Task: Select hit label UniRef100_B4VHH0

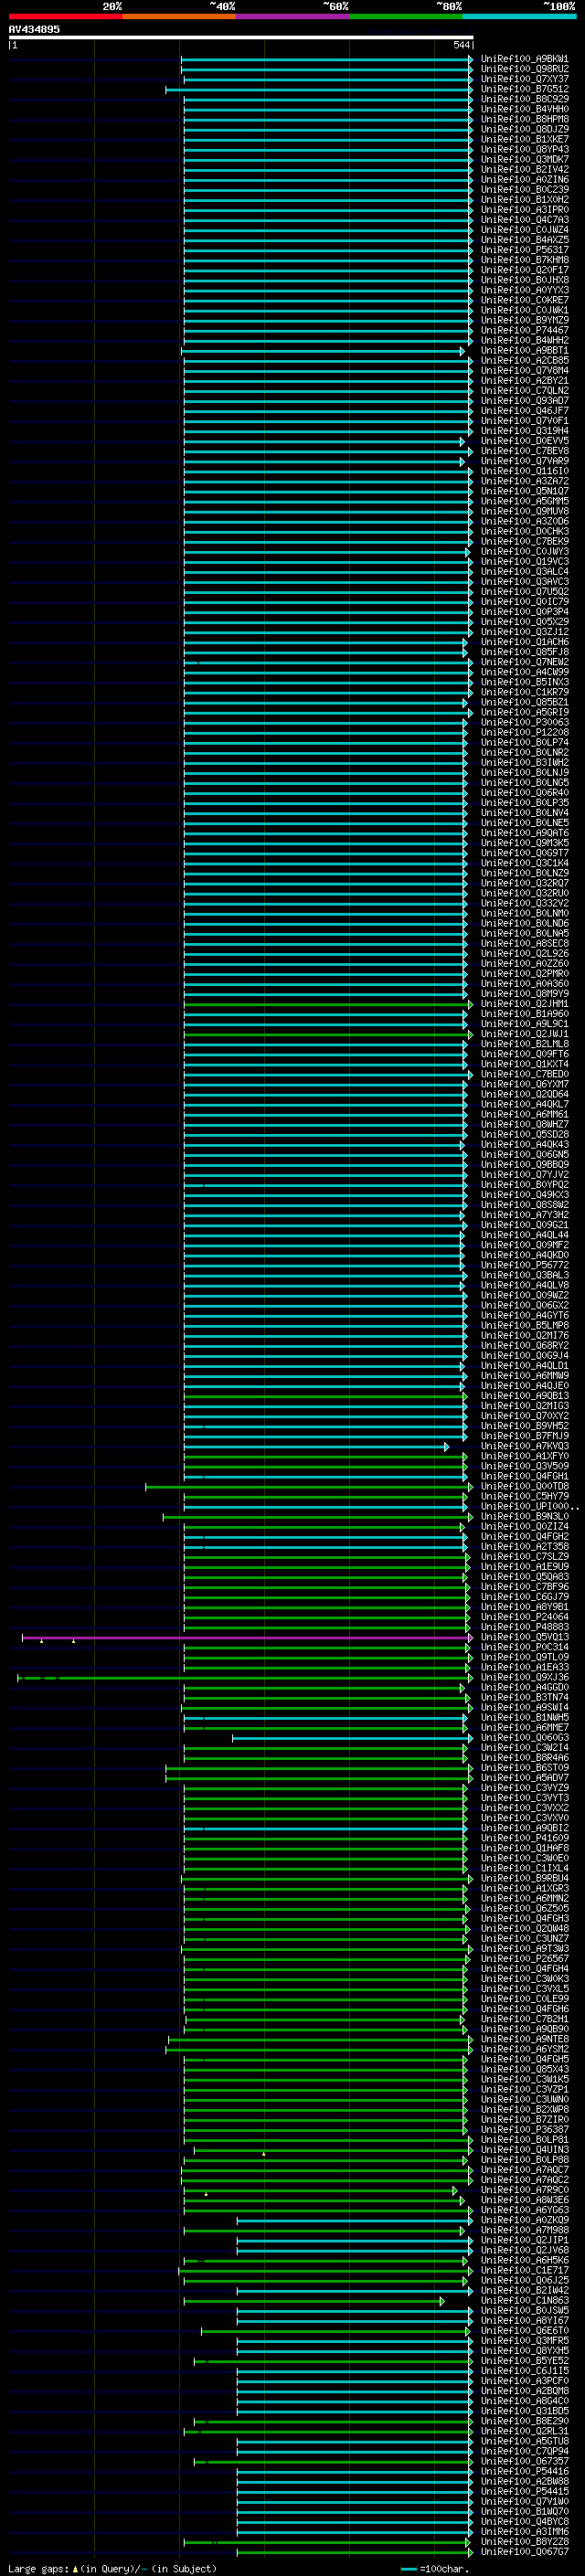Action: point(525,109)
